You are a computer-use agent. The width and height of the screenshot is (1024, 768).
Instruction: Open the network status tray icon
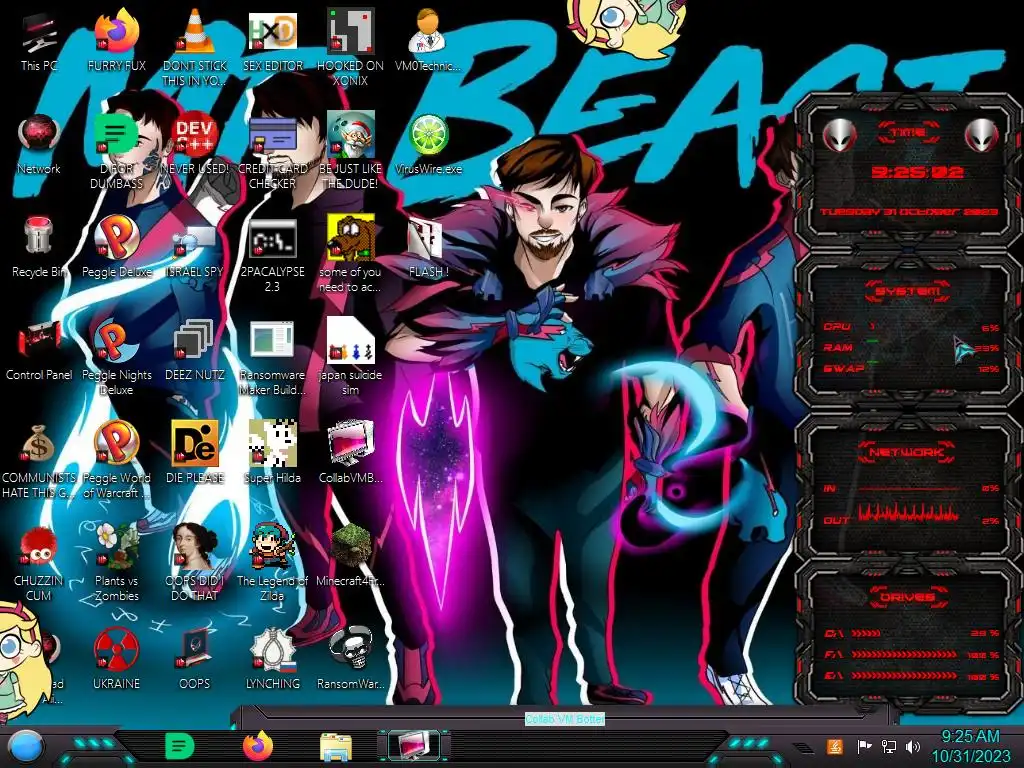889,746
